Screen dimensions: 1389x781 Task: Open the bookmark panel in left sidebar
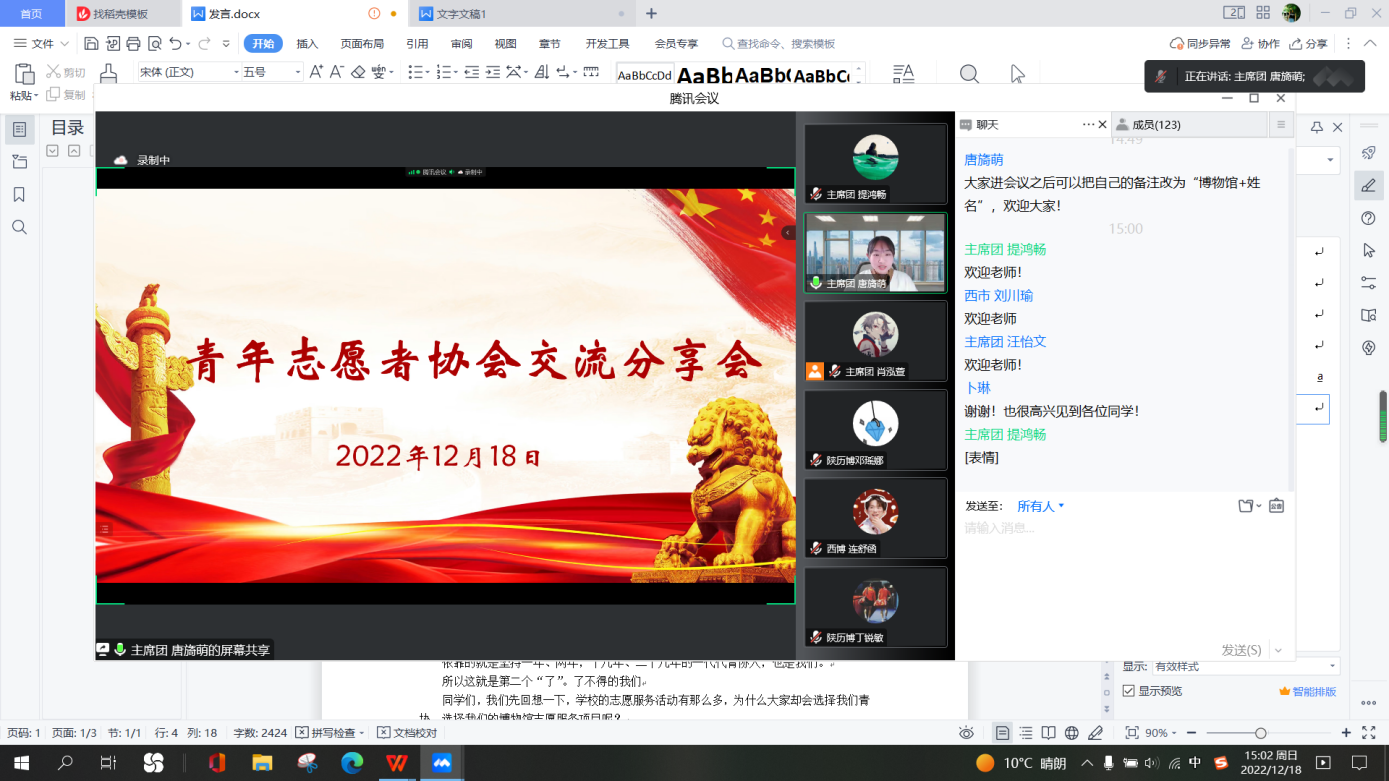[x=19, y=195]
